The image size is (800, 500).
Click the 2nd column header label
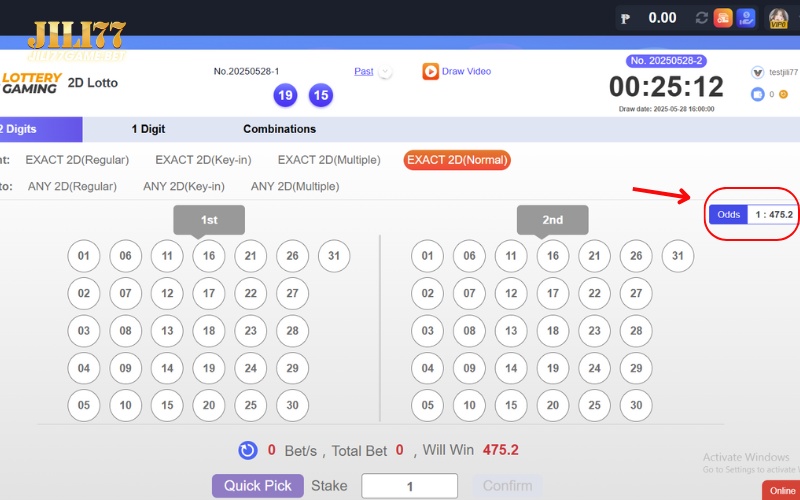553,220
